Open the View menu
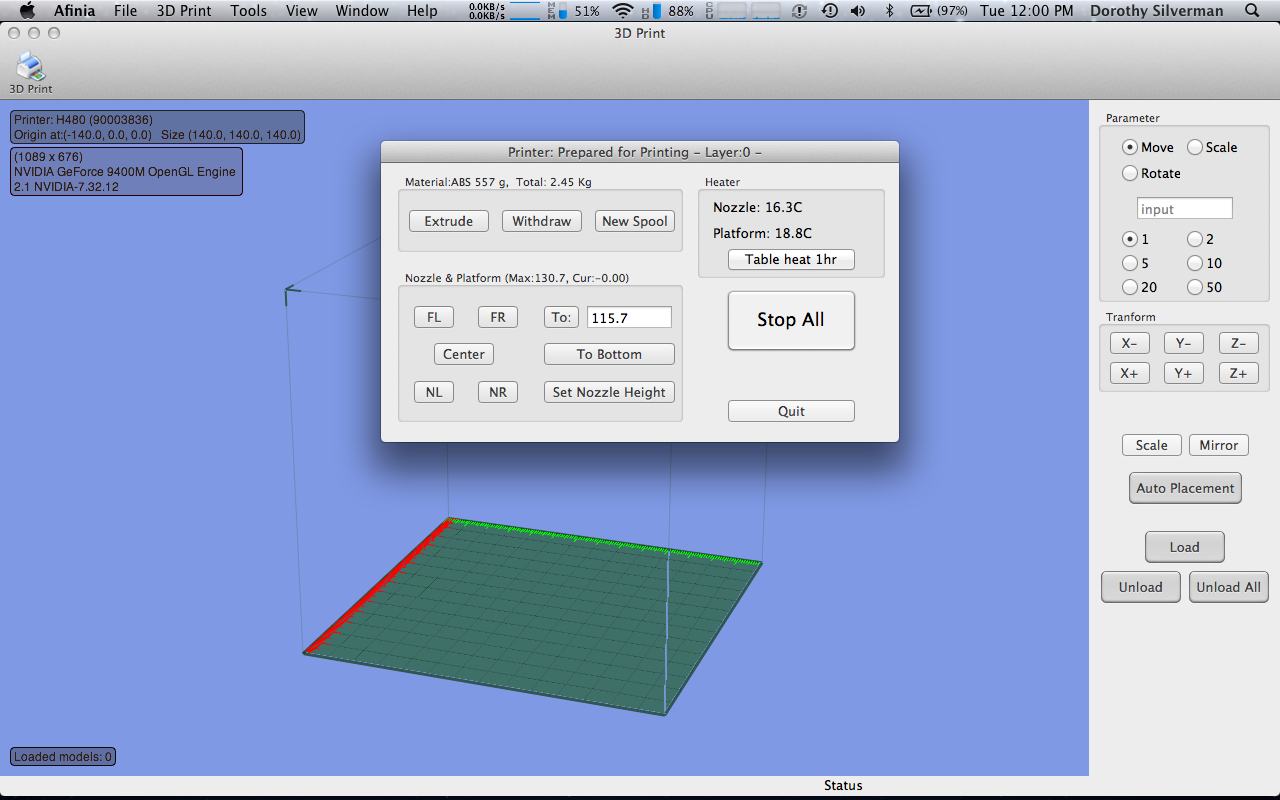The image size is (1280, 800). click(x=301, y=11)
